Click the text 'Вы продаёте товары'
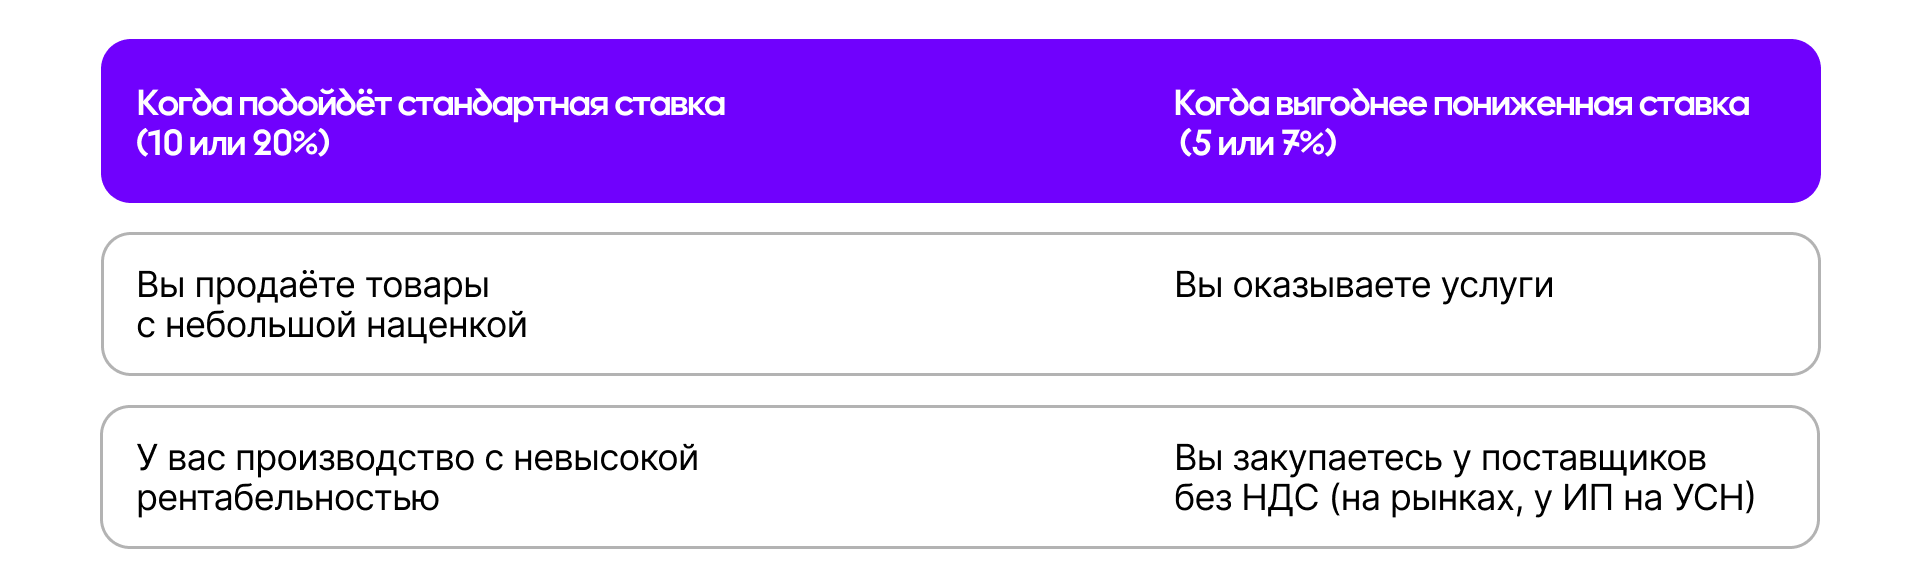 click(313, 286)
